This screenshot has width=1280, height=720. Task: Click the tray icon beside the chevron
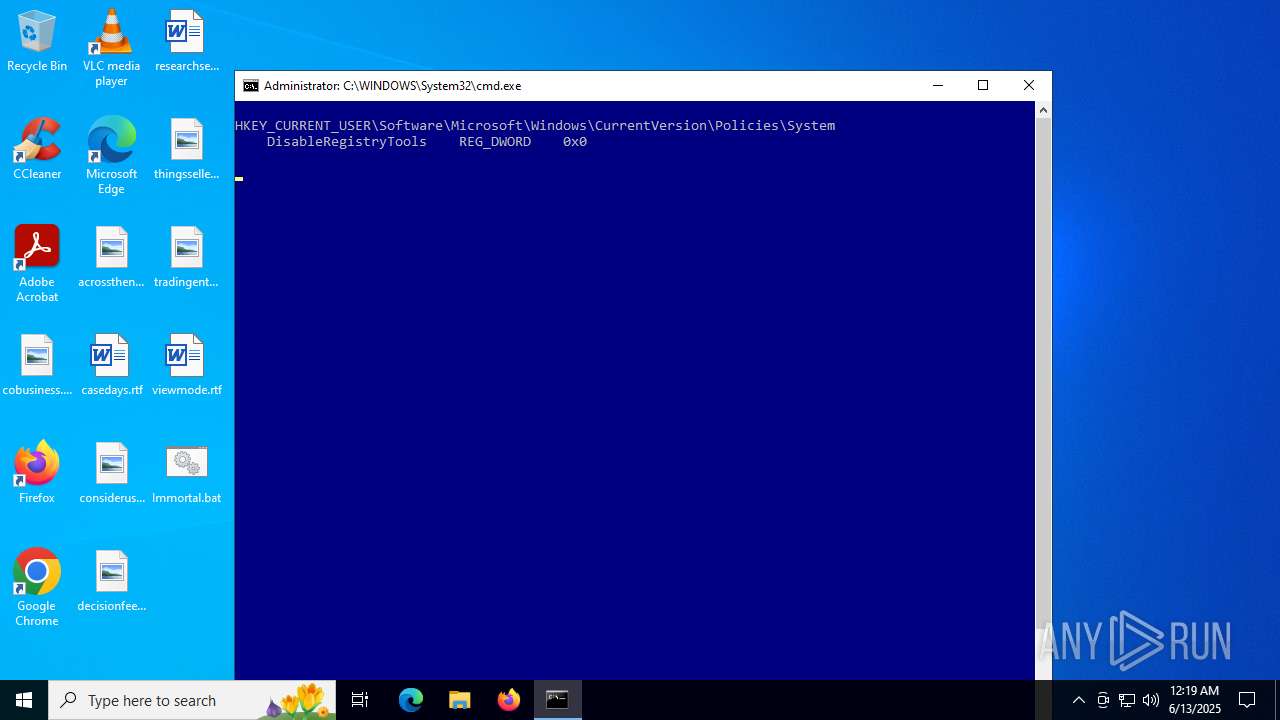1103,700
